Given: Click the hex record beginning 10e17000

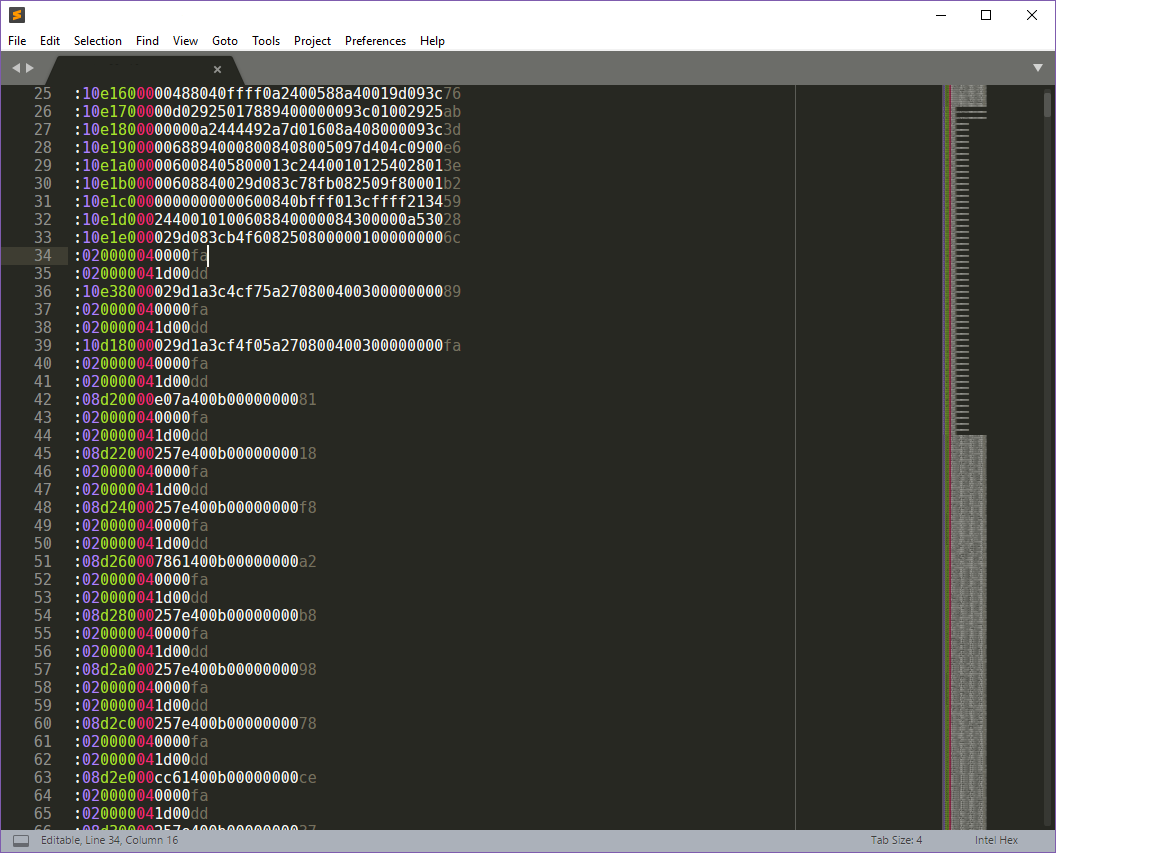Looking at the screenshot, I should point(267,112).
